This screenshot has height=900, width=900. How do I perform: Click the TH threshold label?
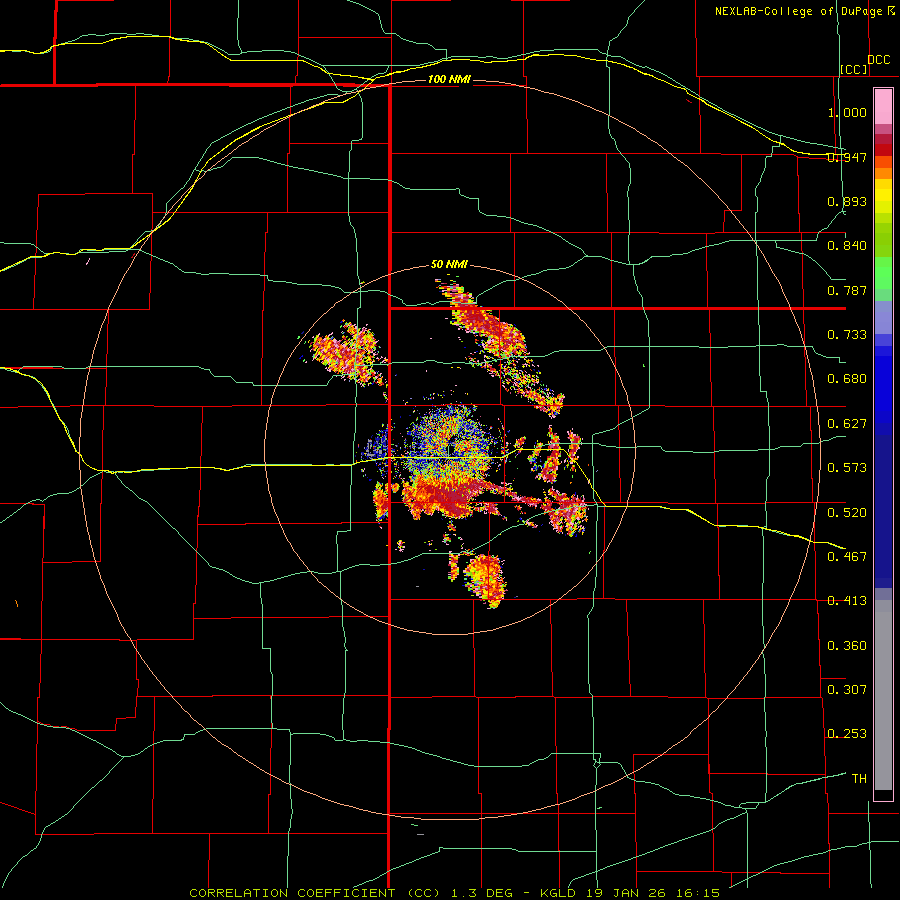(859, 779)
